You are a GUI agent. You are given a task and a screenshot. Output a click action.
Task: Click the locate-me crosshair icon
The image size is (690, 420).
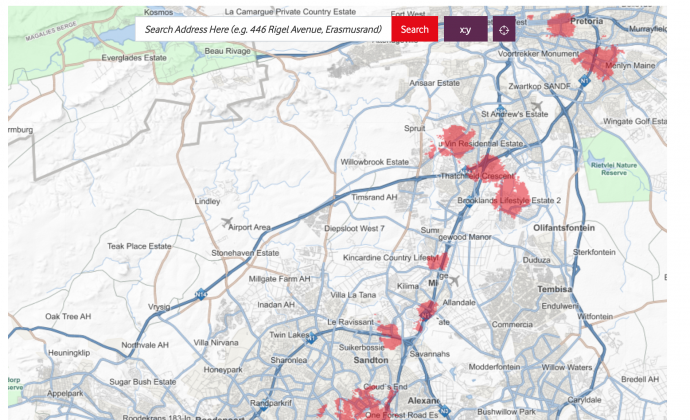[x=504, y=30]
